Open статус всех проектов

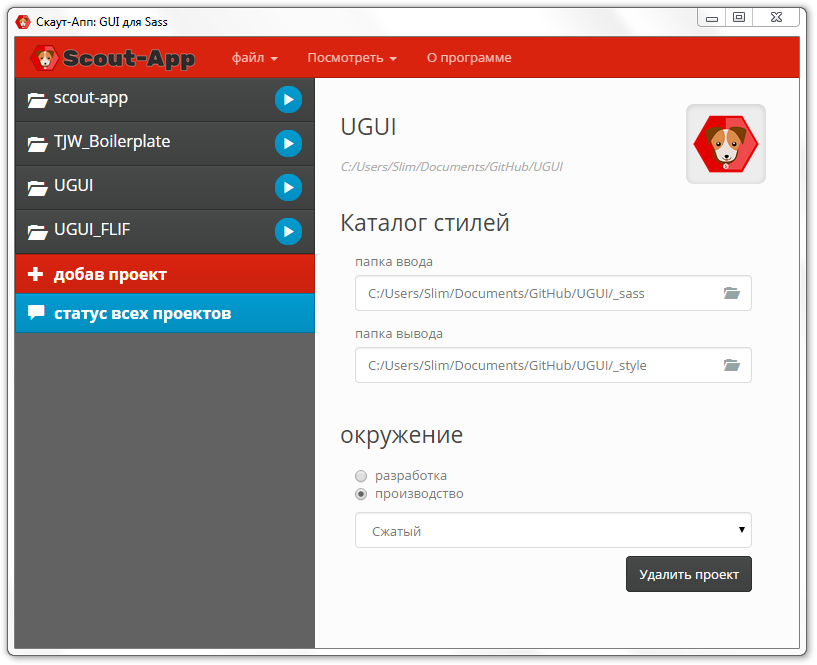point(165,313)
